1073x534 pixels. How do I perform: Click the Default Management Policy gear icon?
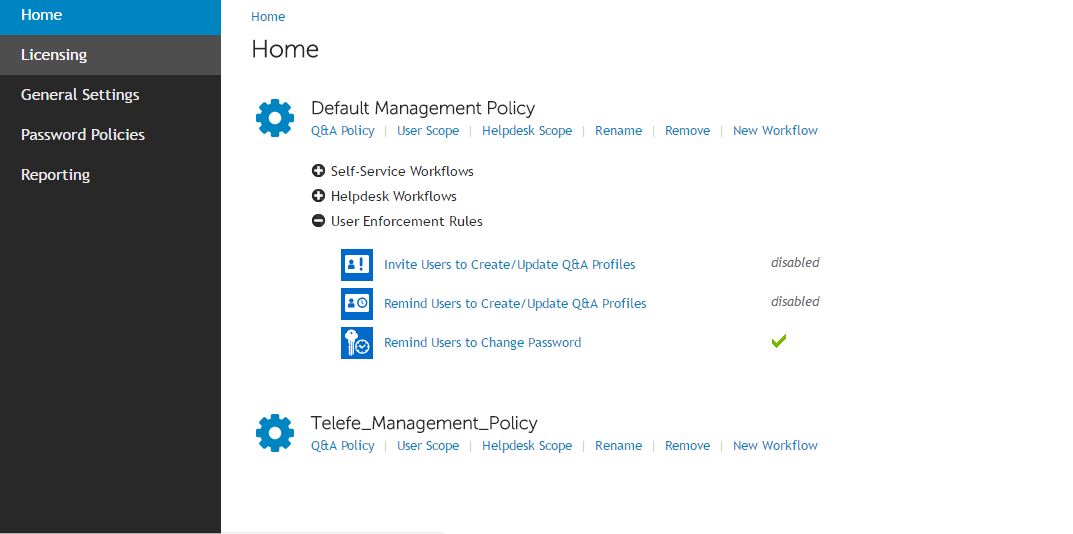(274, 118)
